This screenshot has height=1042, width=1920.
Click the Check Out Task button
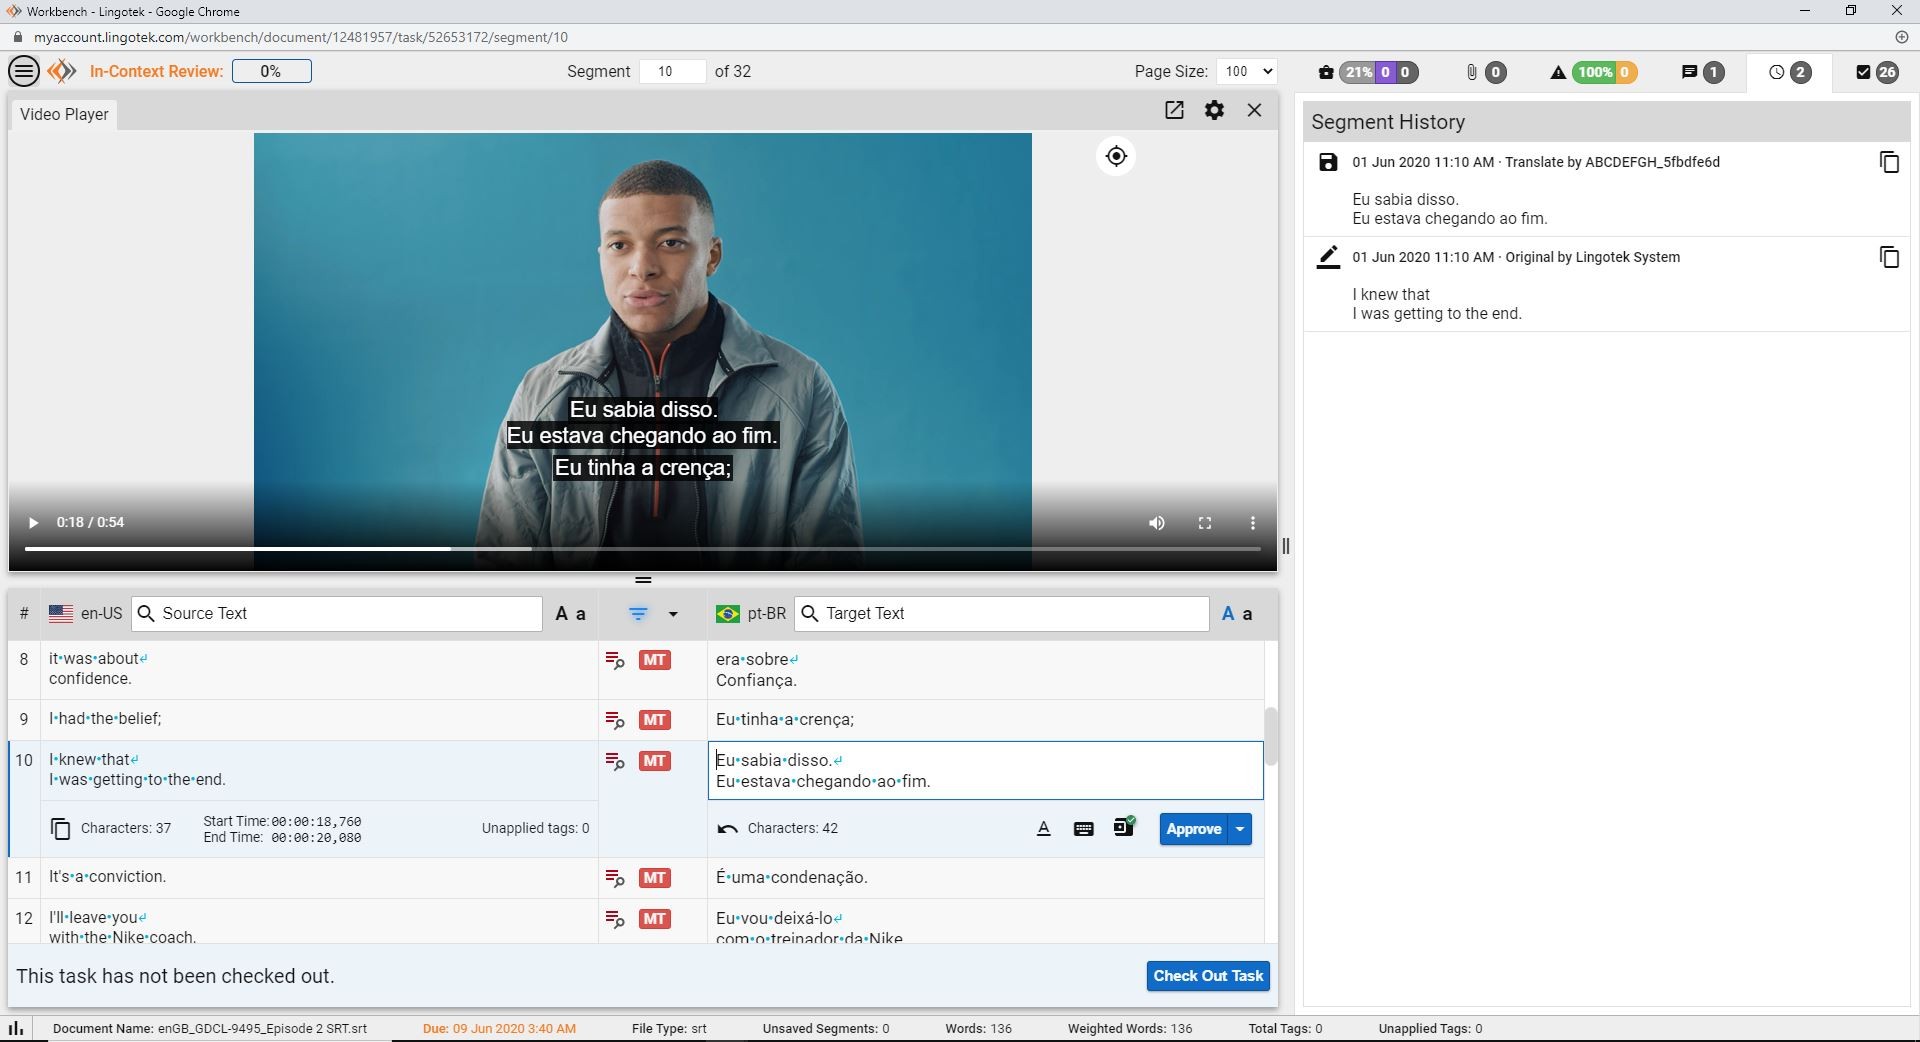tap(1207, 976)
